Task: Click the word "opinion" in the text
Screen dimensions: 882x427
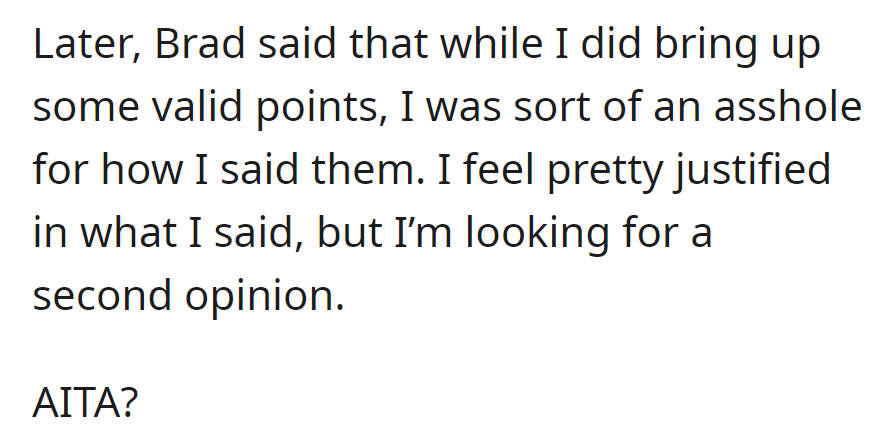Action: pos(264,293)
